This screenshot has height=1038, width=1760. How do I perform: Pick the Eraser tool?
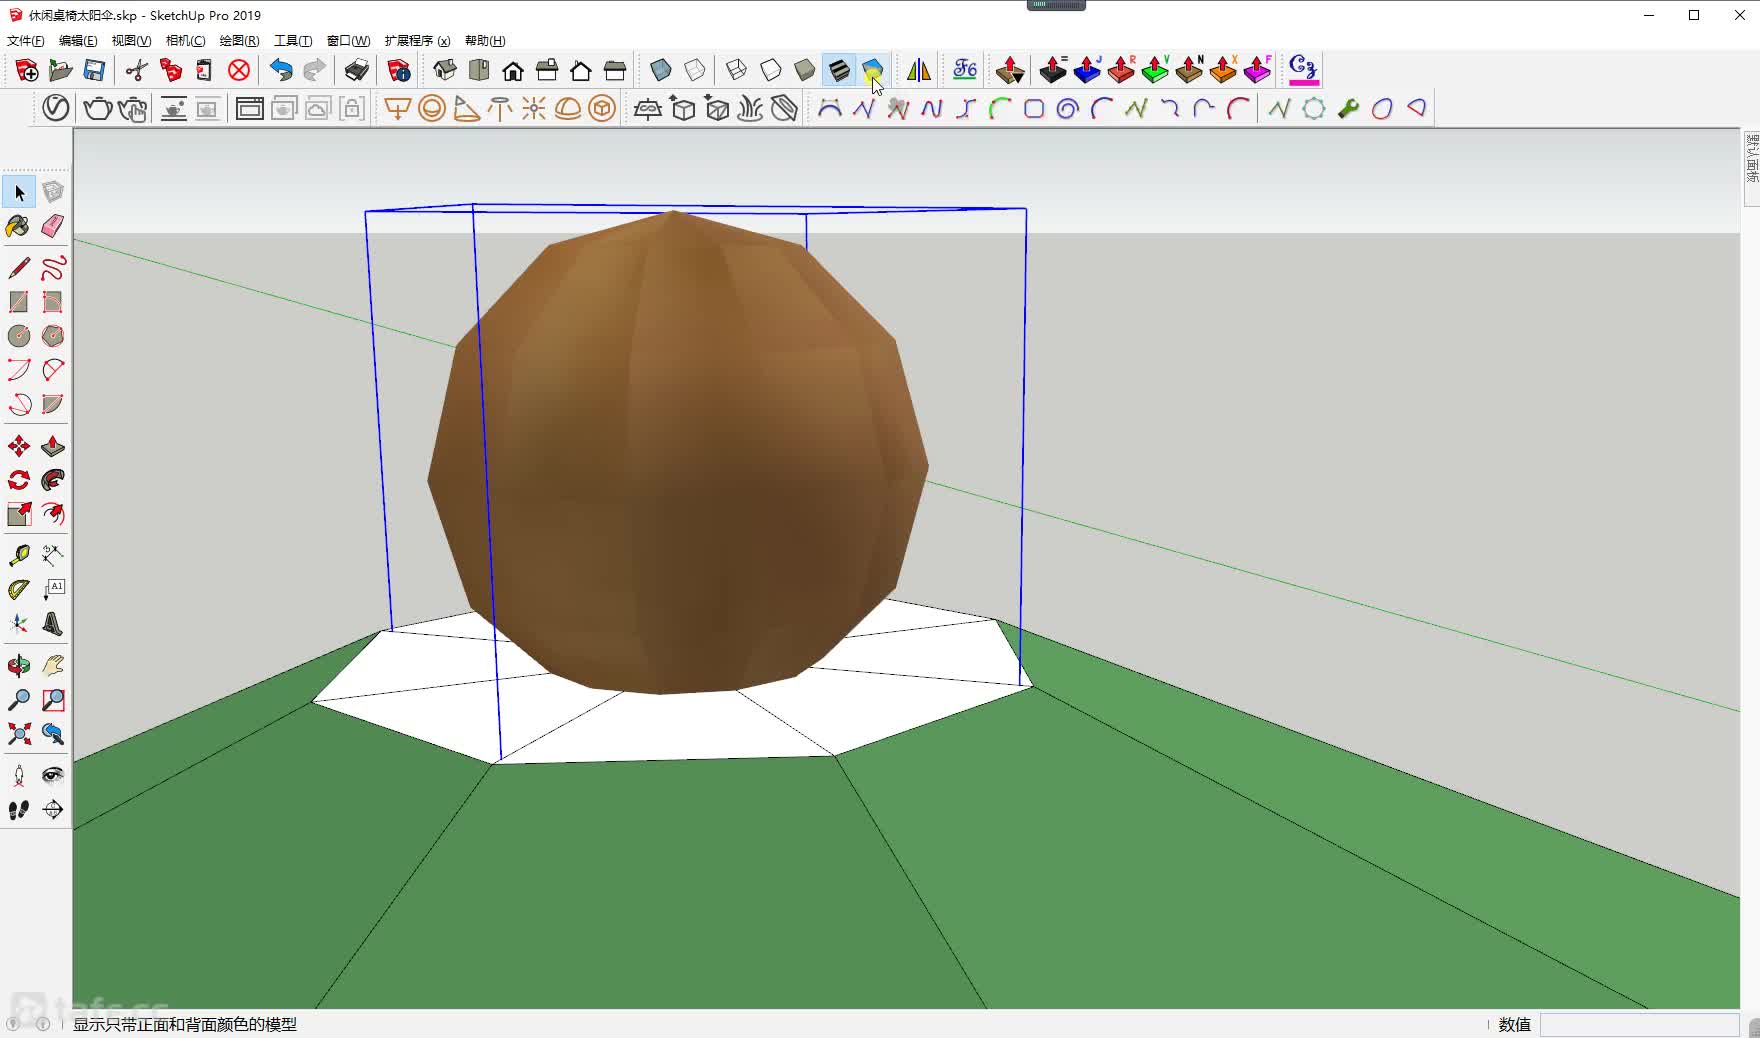pos(53,226)
